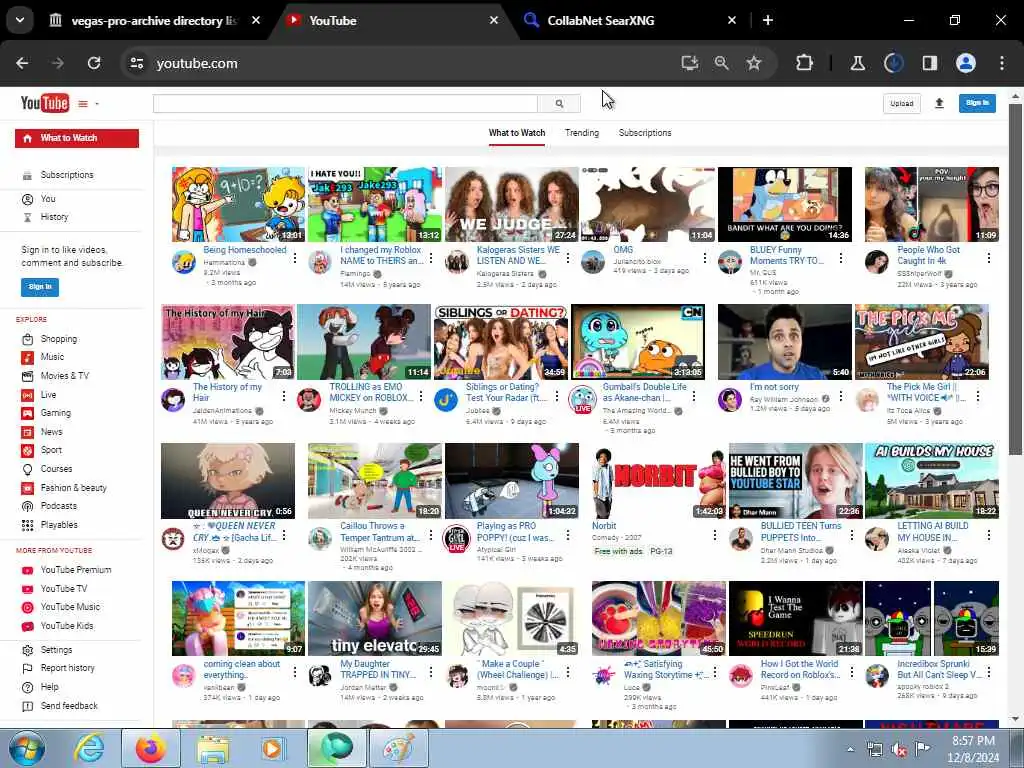
Task: Click the Upload button
Action: (x=901, y=103)
